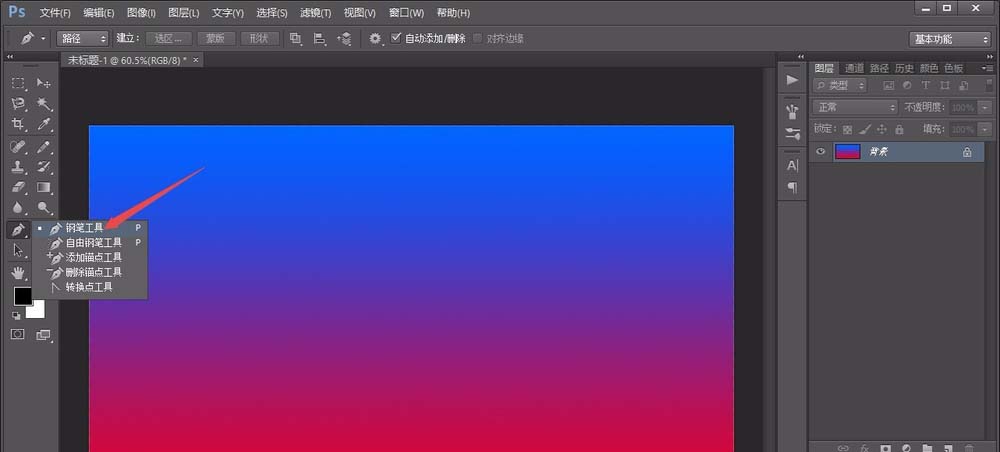The width and height of the screenshot is (1000, 452).
Task: Open the Brush settings panel
Action: click(792, 134)
